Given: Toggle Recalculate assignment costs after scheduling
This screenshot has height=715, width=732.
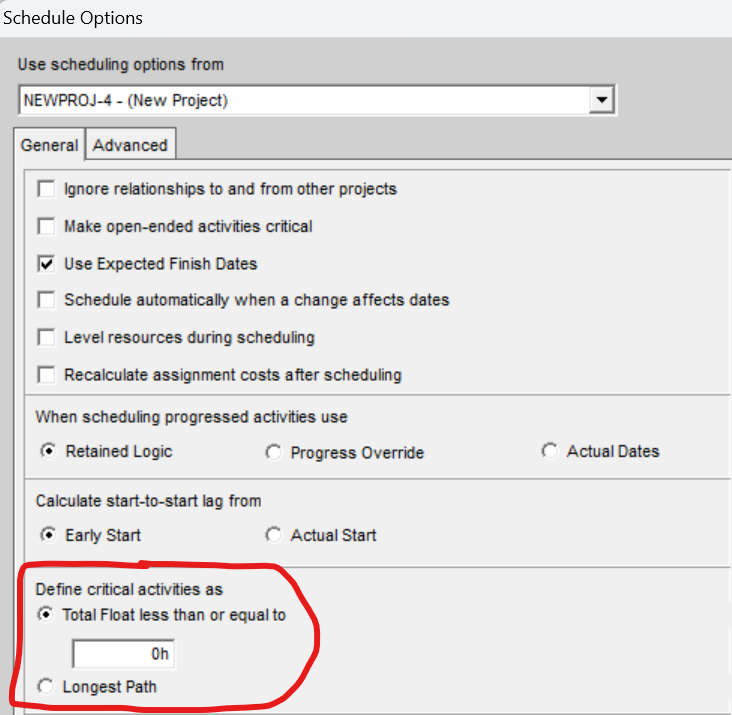Looking at the screenshot, I should click(x=46, y=375).
